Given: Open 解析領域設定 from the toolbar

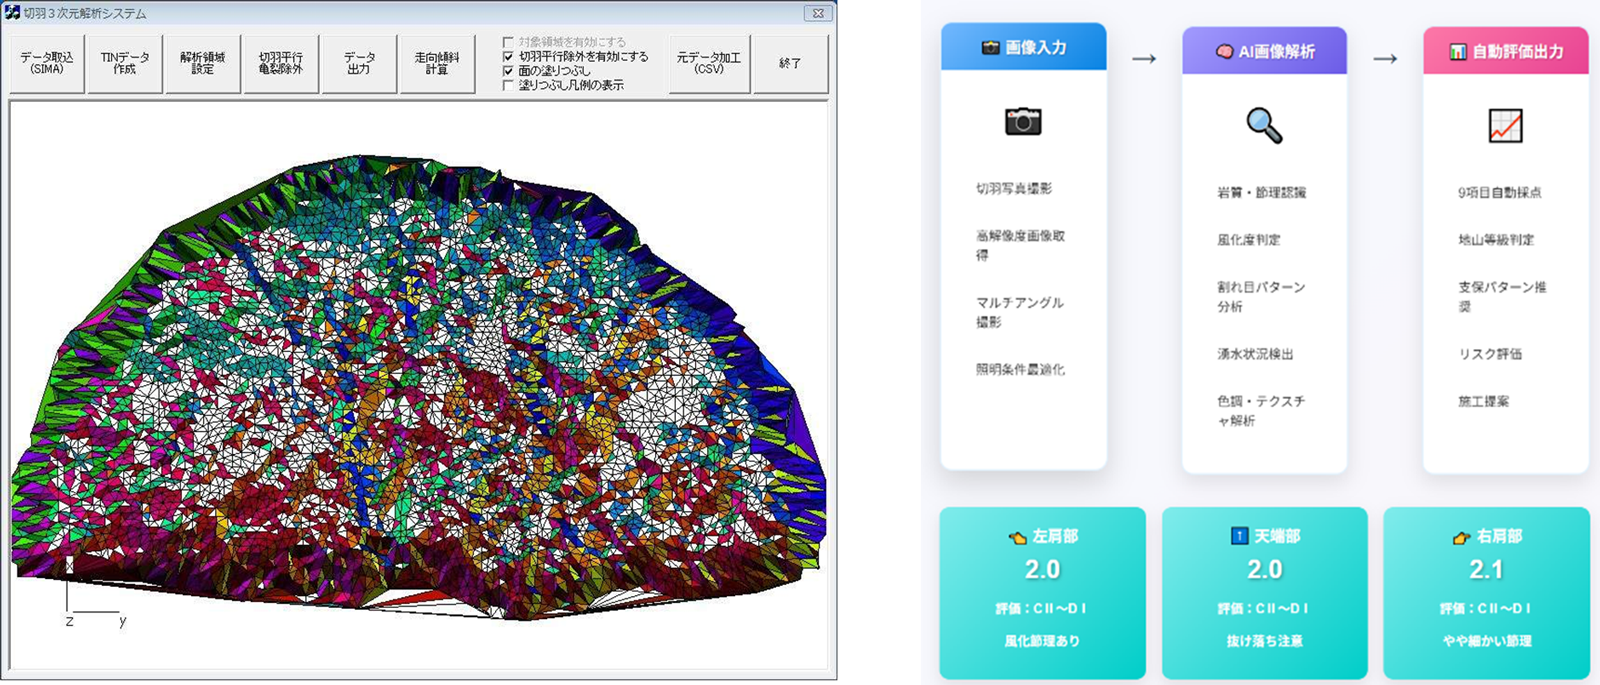Looking at the screenshot, I should 203,64.
